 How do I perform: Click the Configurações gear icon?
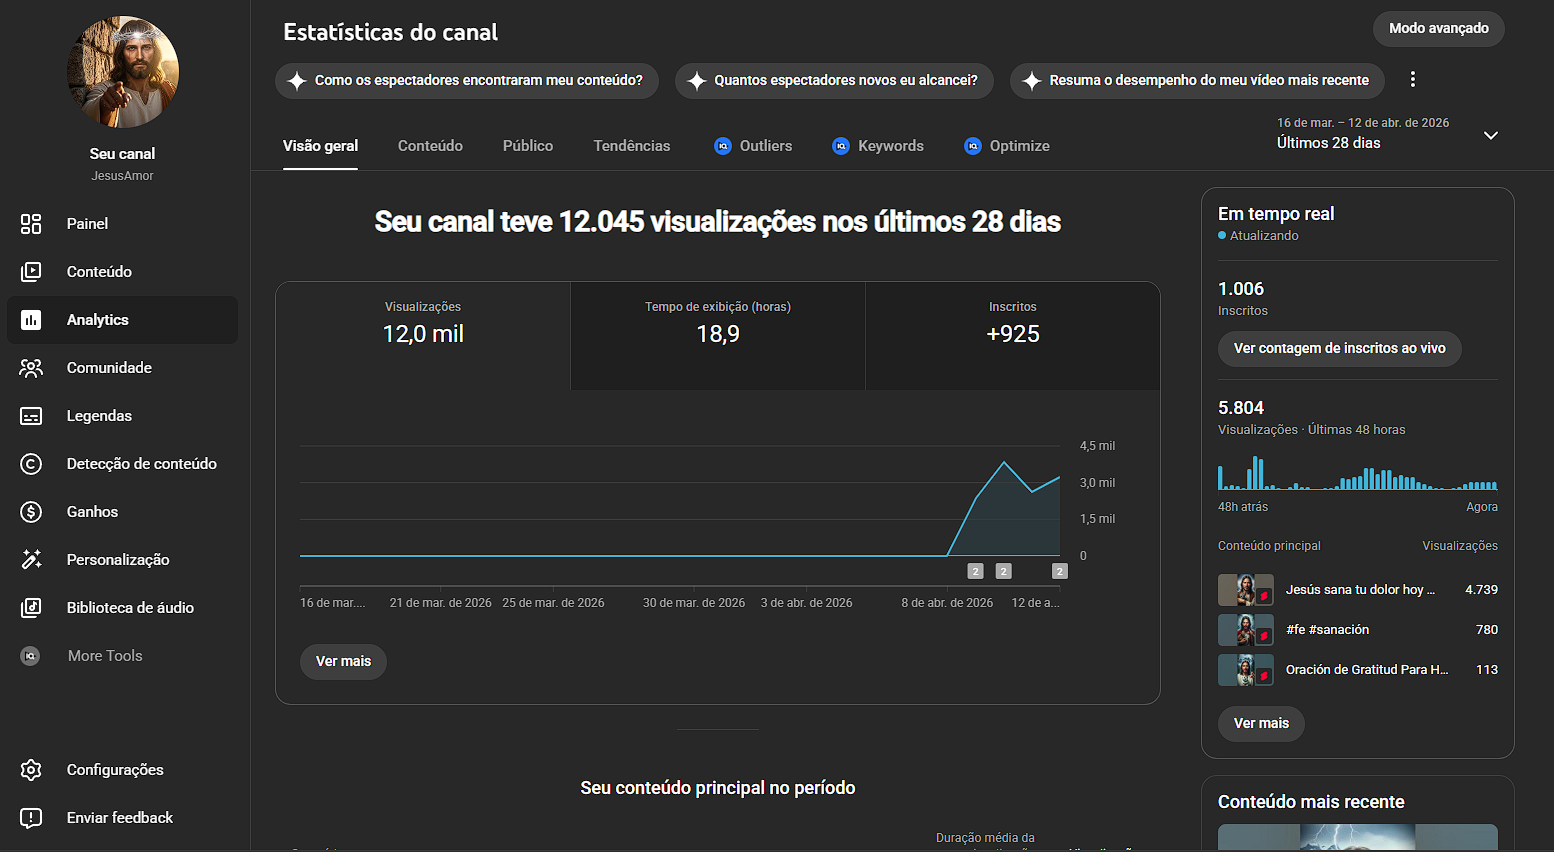click(x=31, y=770)
